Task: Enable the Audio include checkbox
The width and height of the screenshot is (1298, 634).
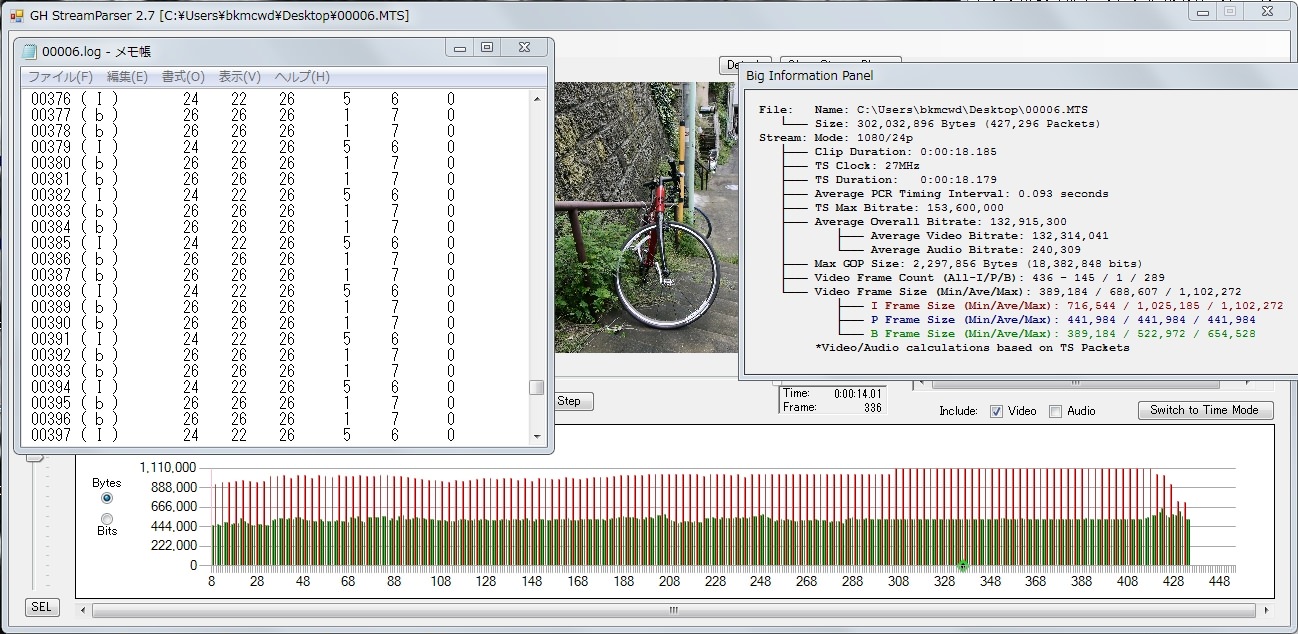Action: [1055, 411]
